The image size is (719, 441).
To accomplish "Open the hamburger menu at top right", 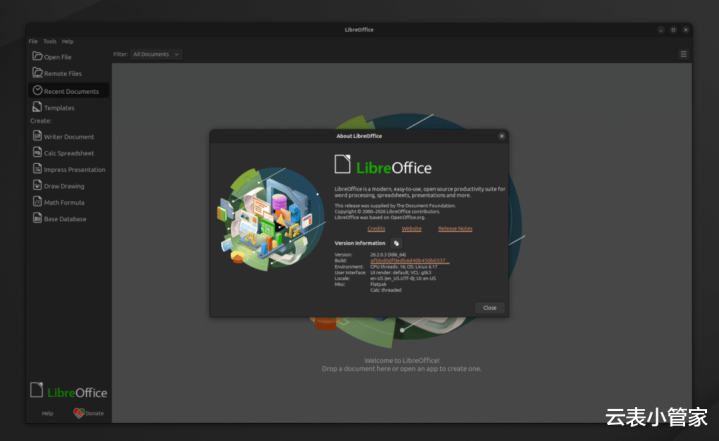I will click(684, 54).
